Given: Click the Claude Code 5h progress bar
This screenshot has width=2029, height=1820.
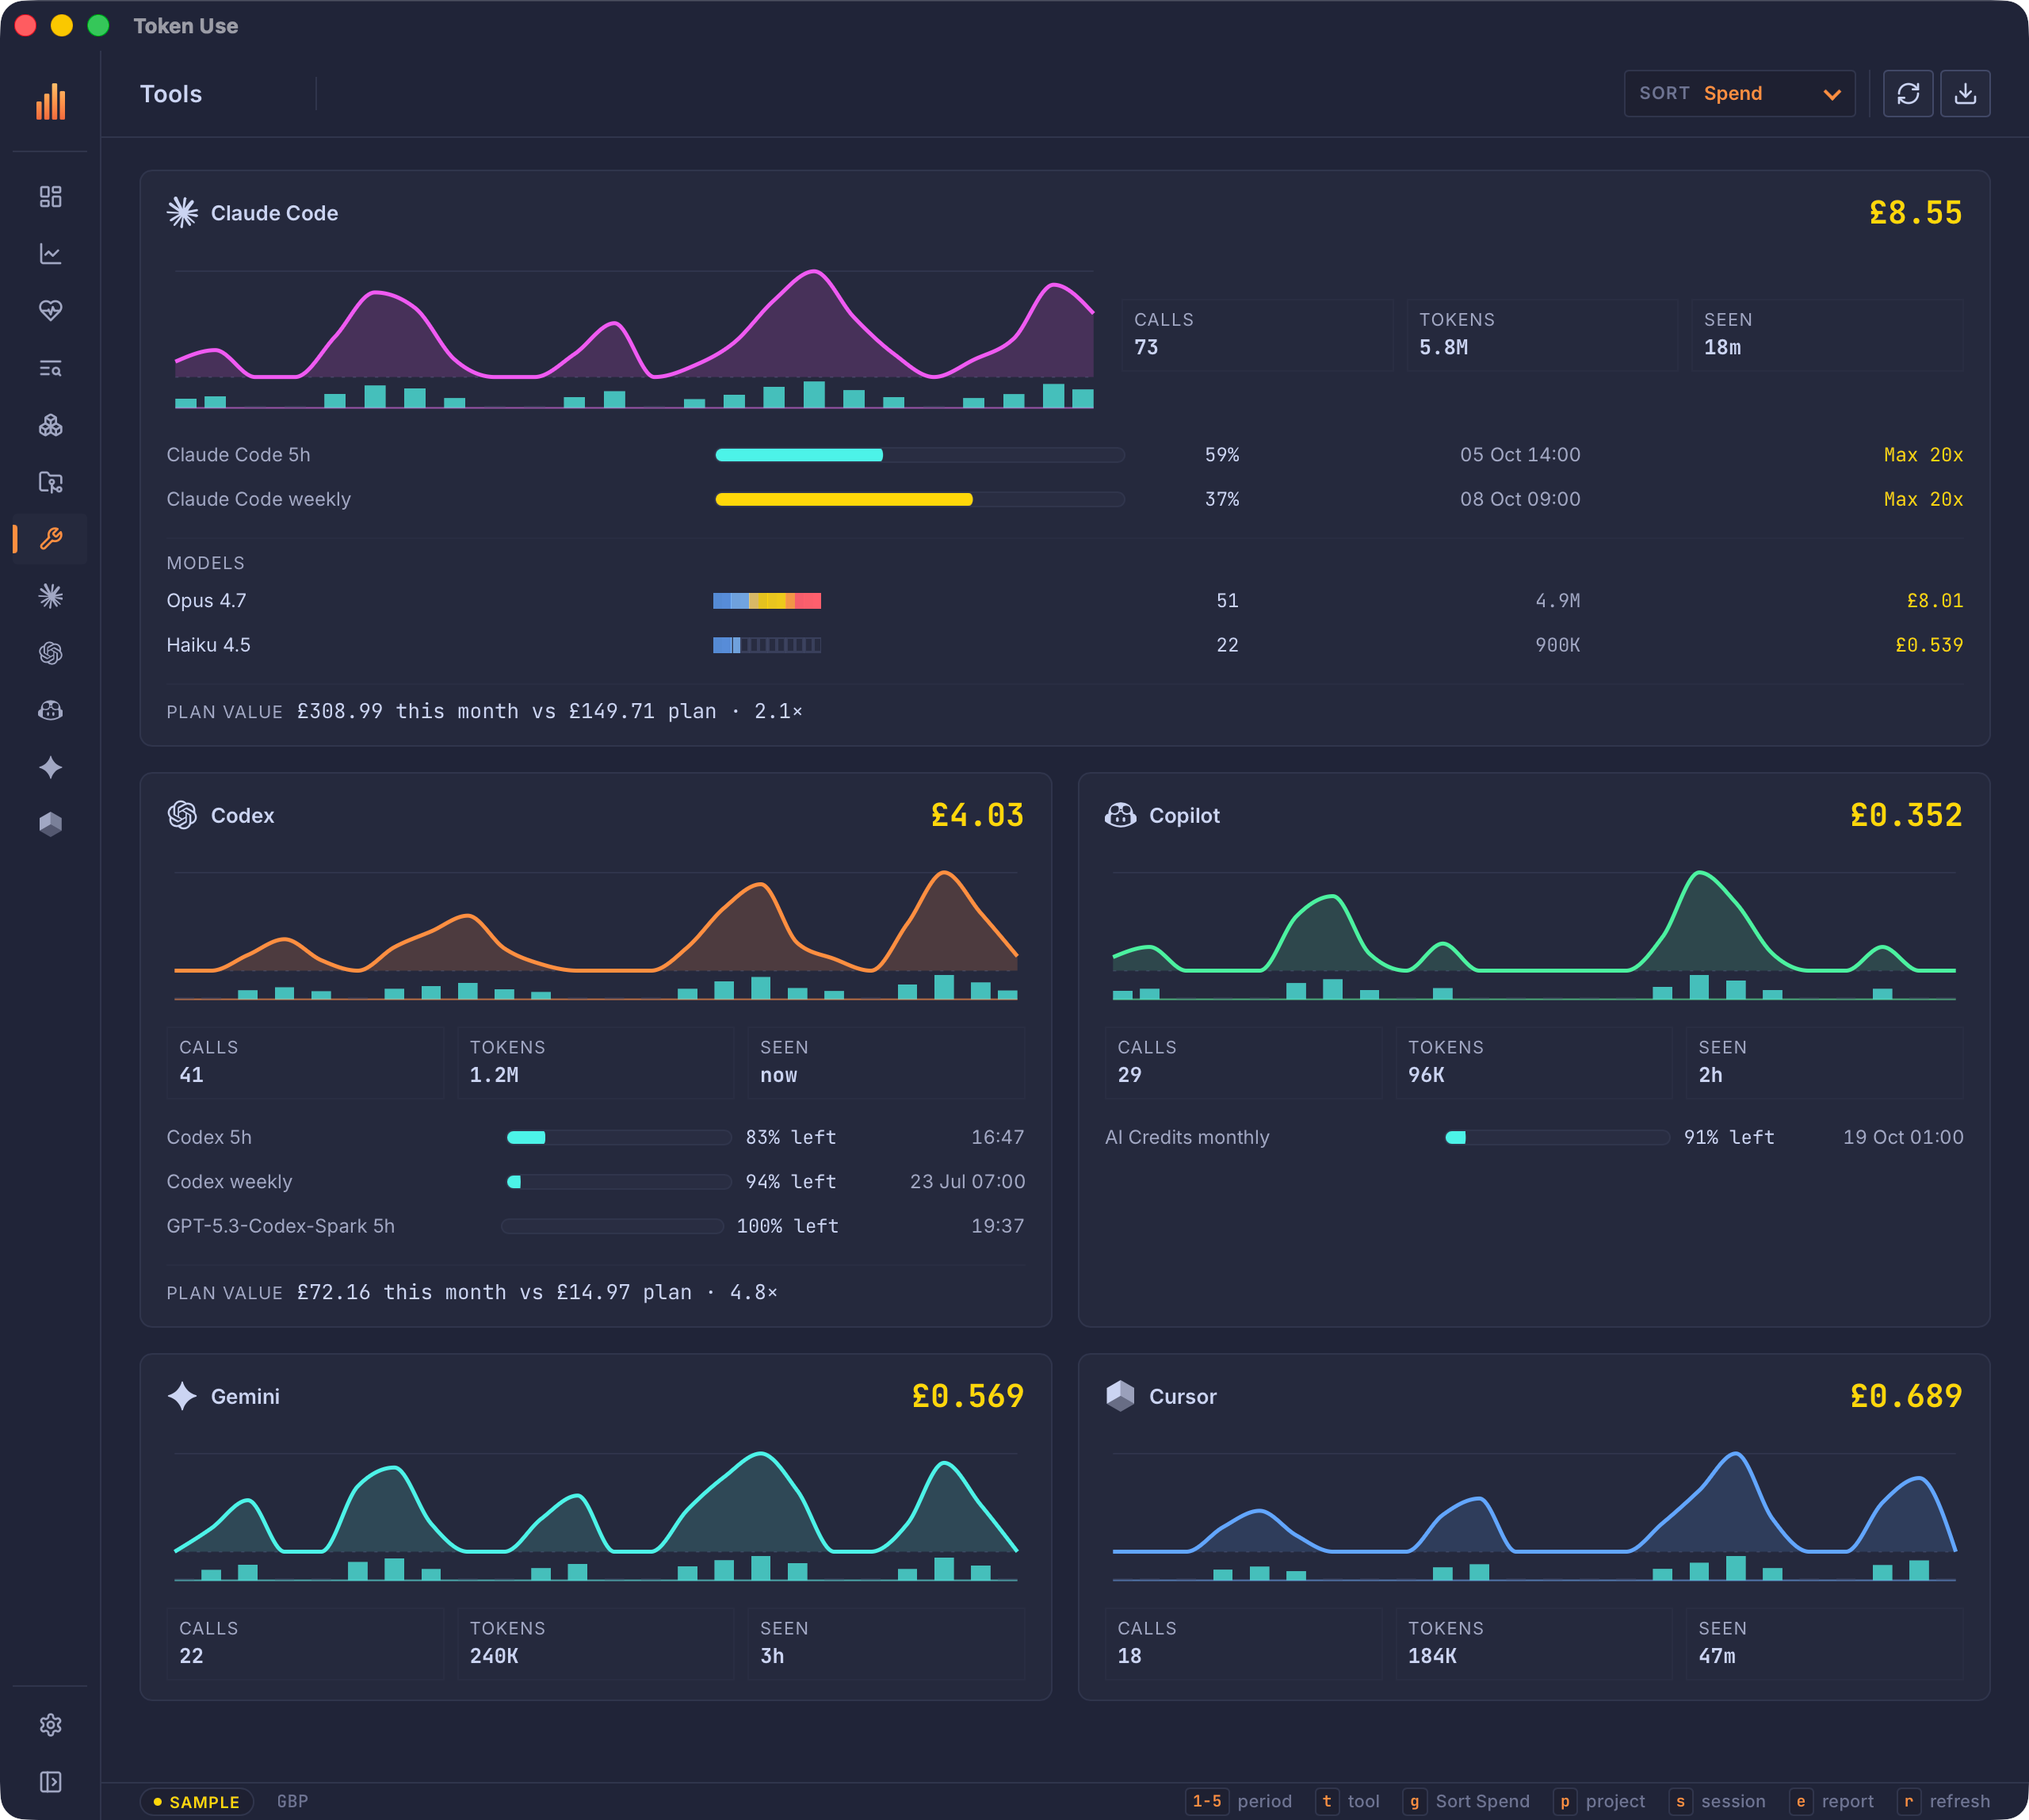Looking at the screenshot, I should point(920,455).
